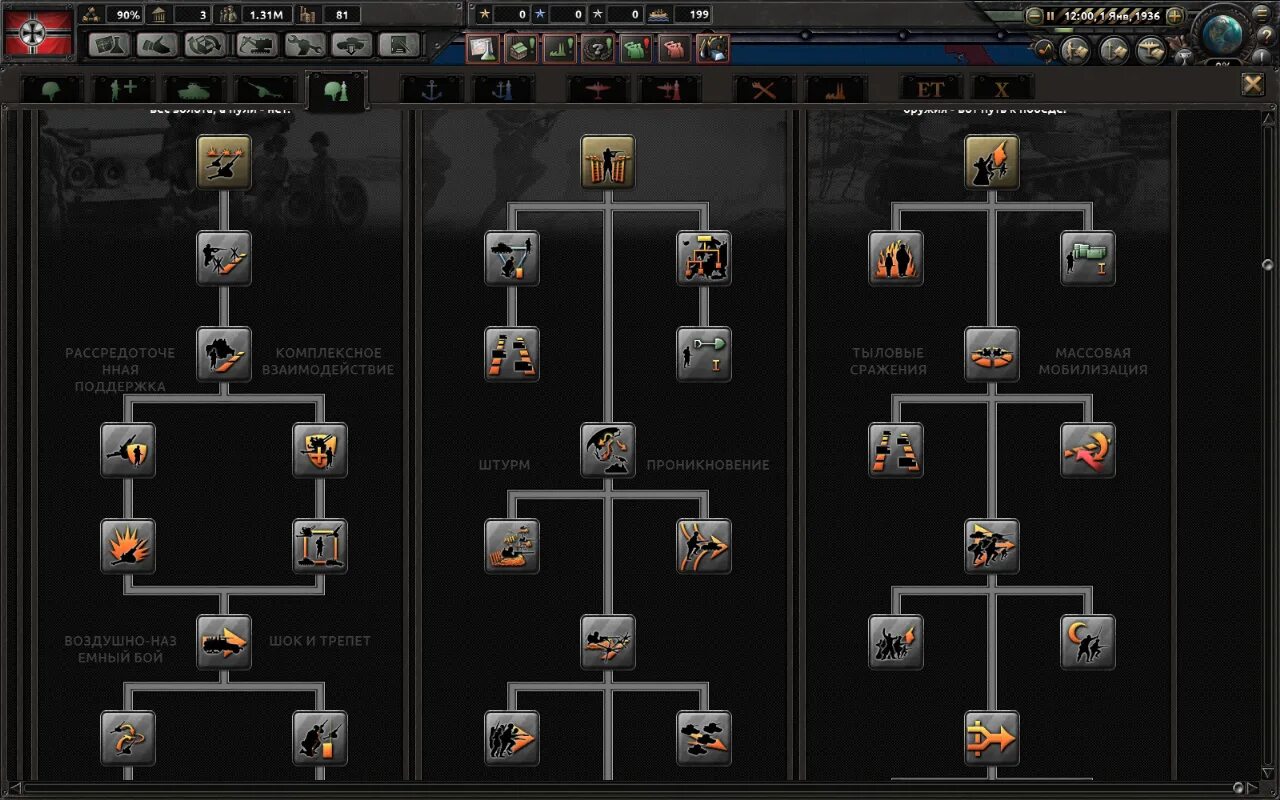Viewport: 1280px width, 800px height.
Task: Select shield doctrine under Рассредоточенная поддержка
Action: (x=128, y=450)
